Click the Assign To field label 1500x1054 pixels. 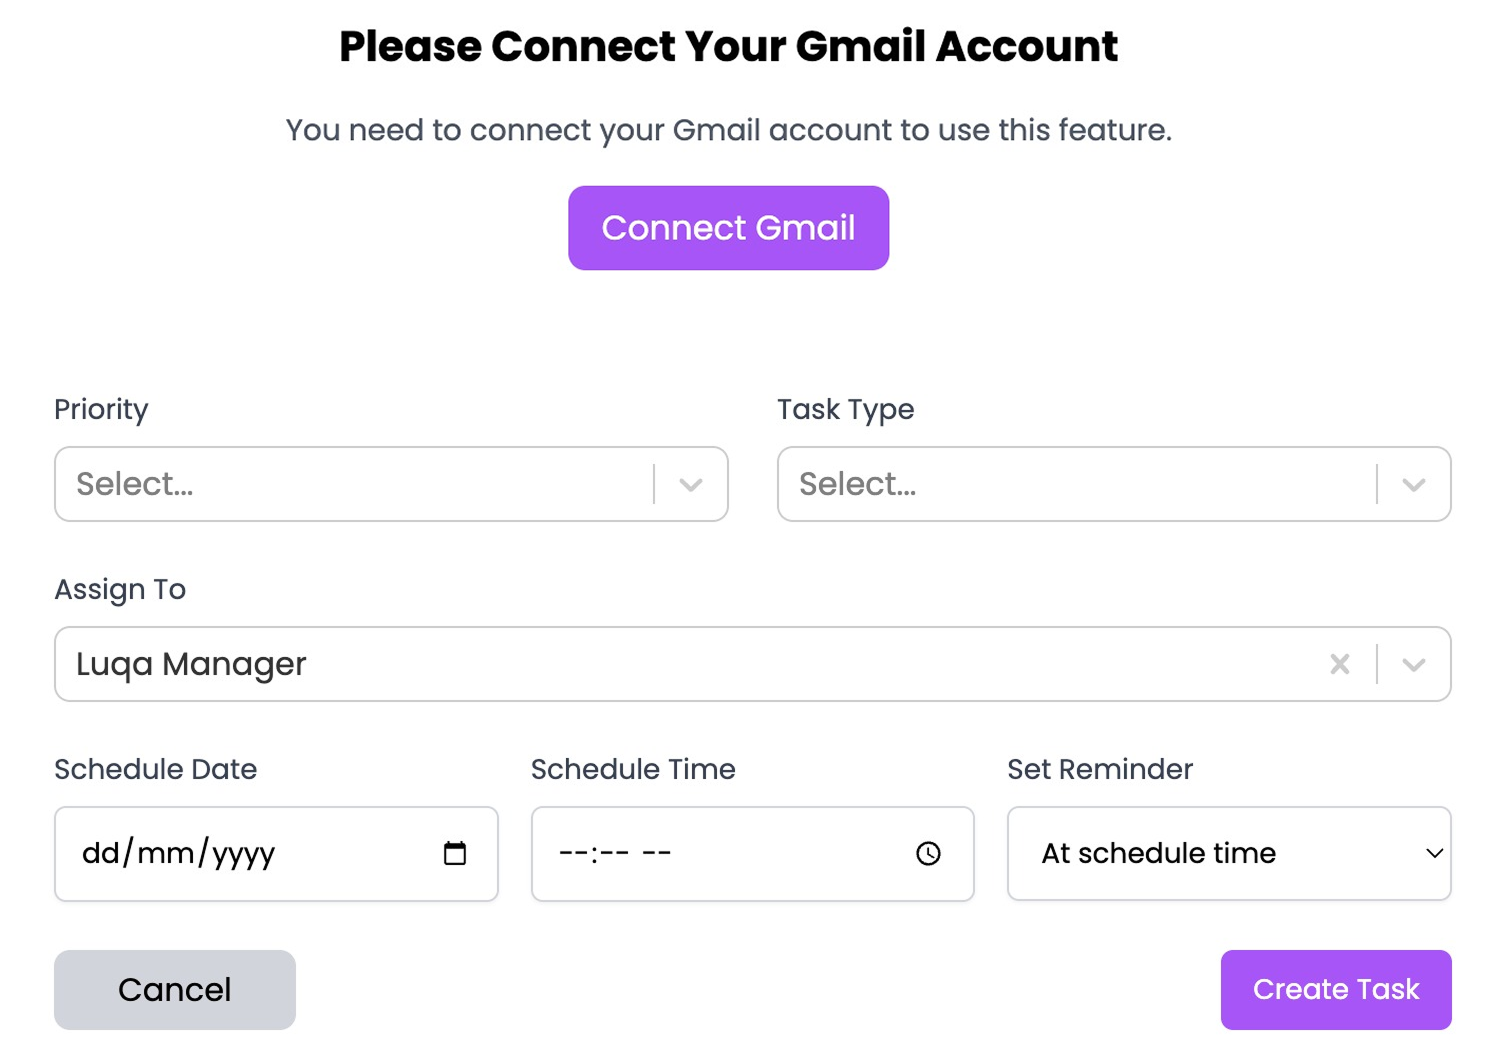click(120, 590)
